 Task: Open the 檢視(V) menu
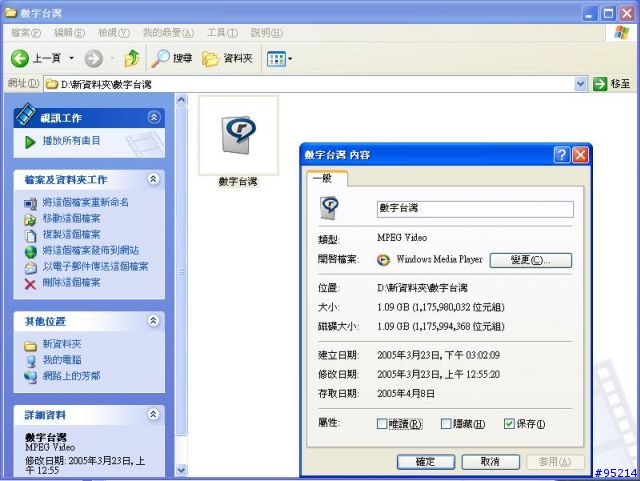click(113, 33)
